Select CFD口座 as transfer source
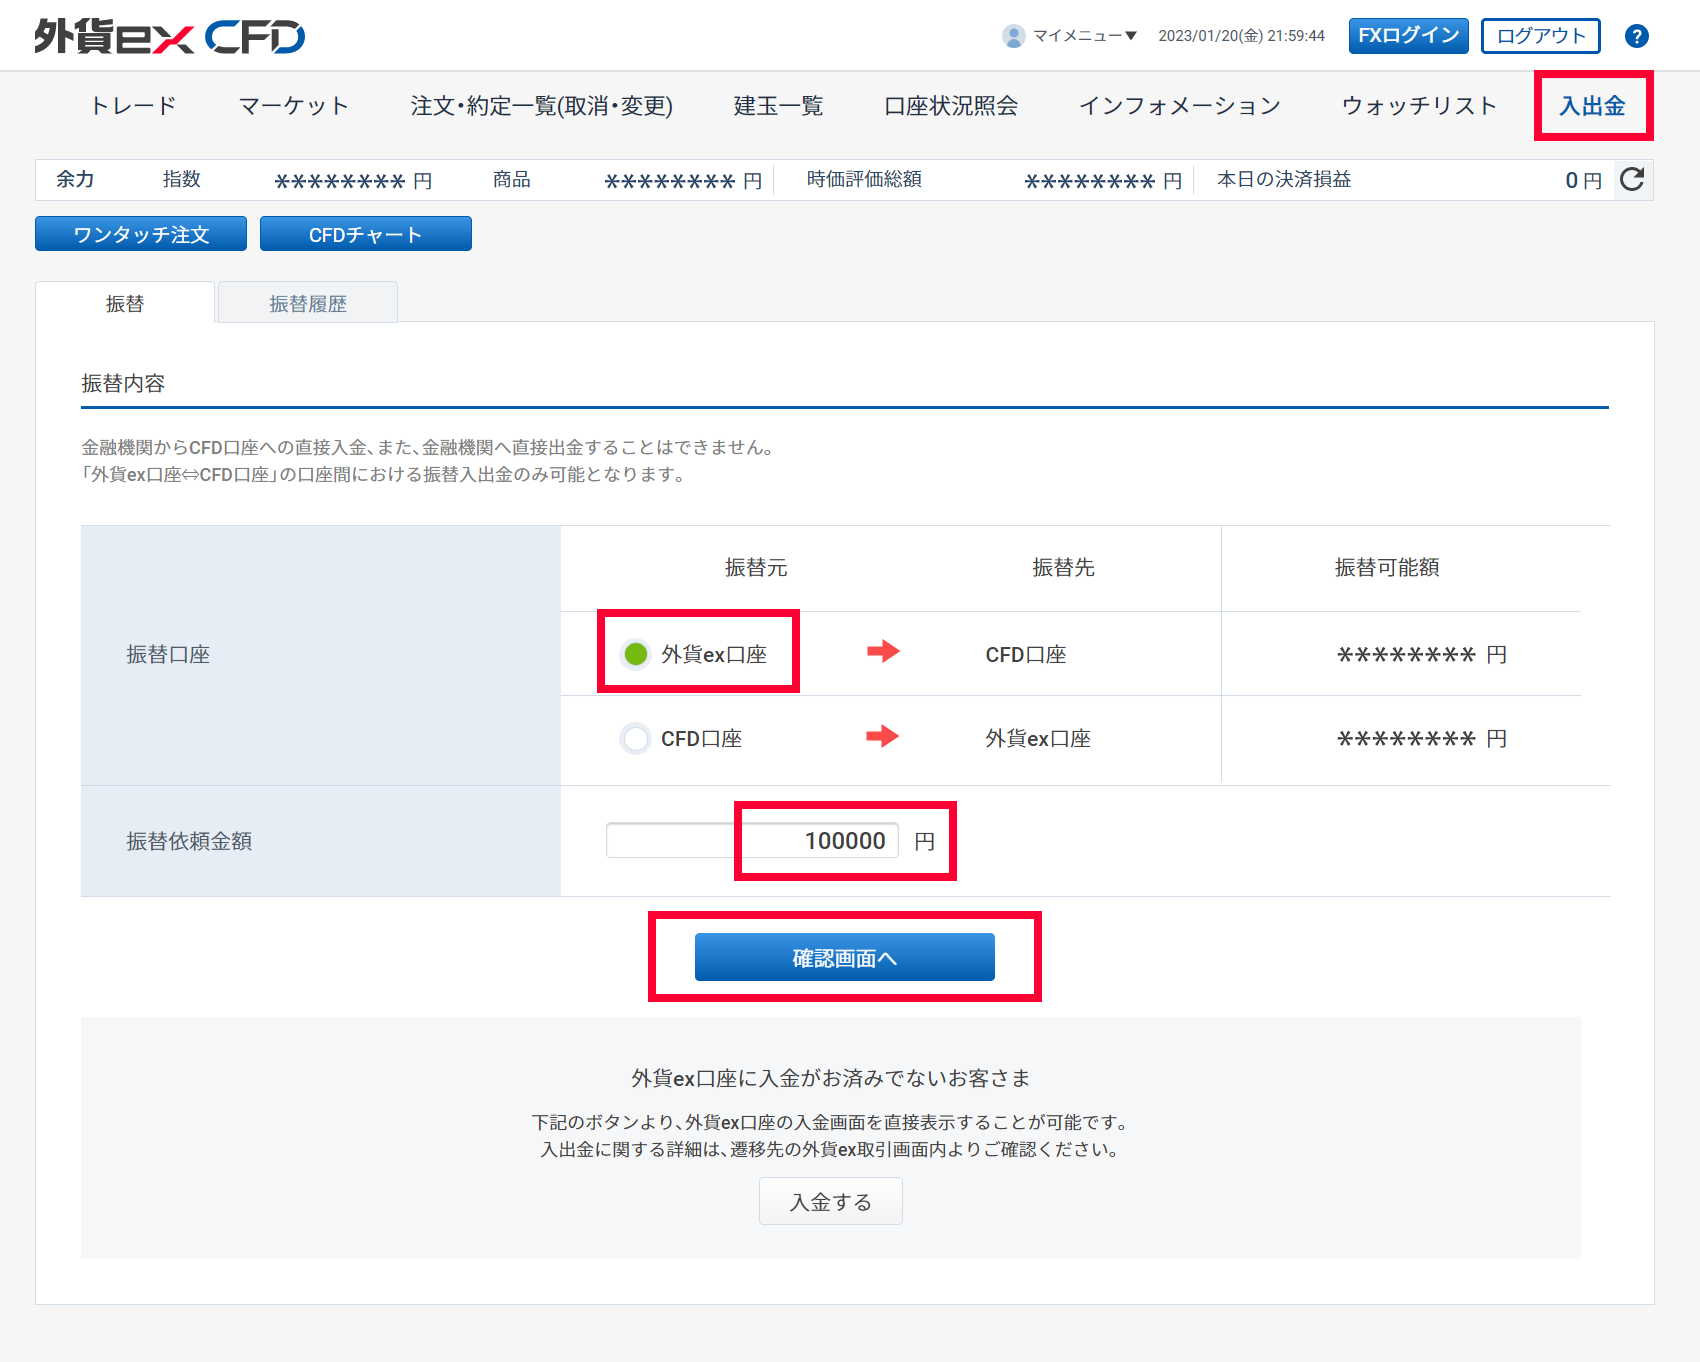This screenshot has width=1700, height=1362. tap(636, 739)
